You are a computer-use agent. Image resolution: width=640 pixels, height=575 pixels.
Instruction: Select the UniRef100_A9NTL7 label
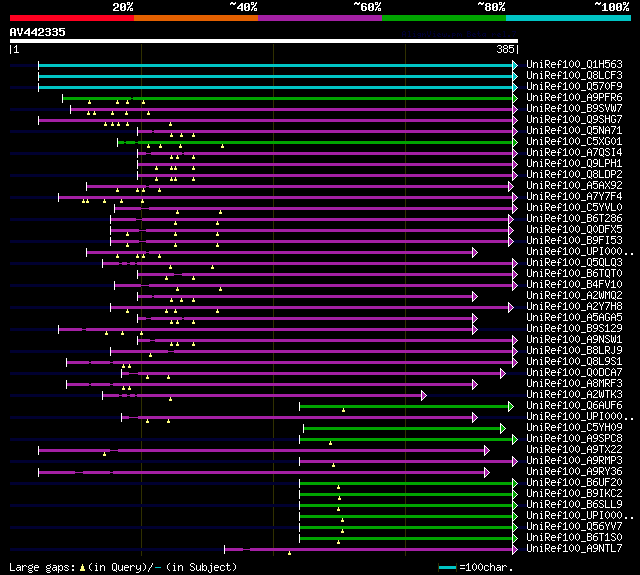(574, 549)
